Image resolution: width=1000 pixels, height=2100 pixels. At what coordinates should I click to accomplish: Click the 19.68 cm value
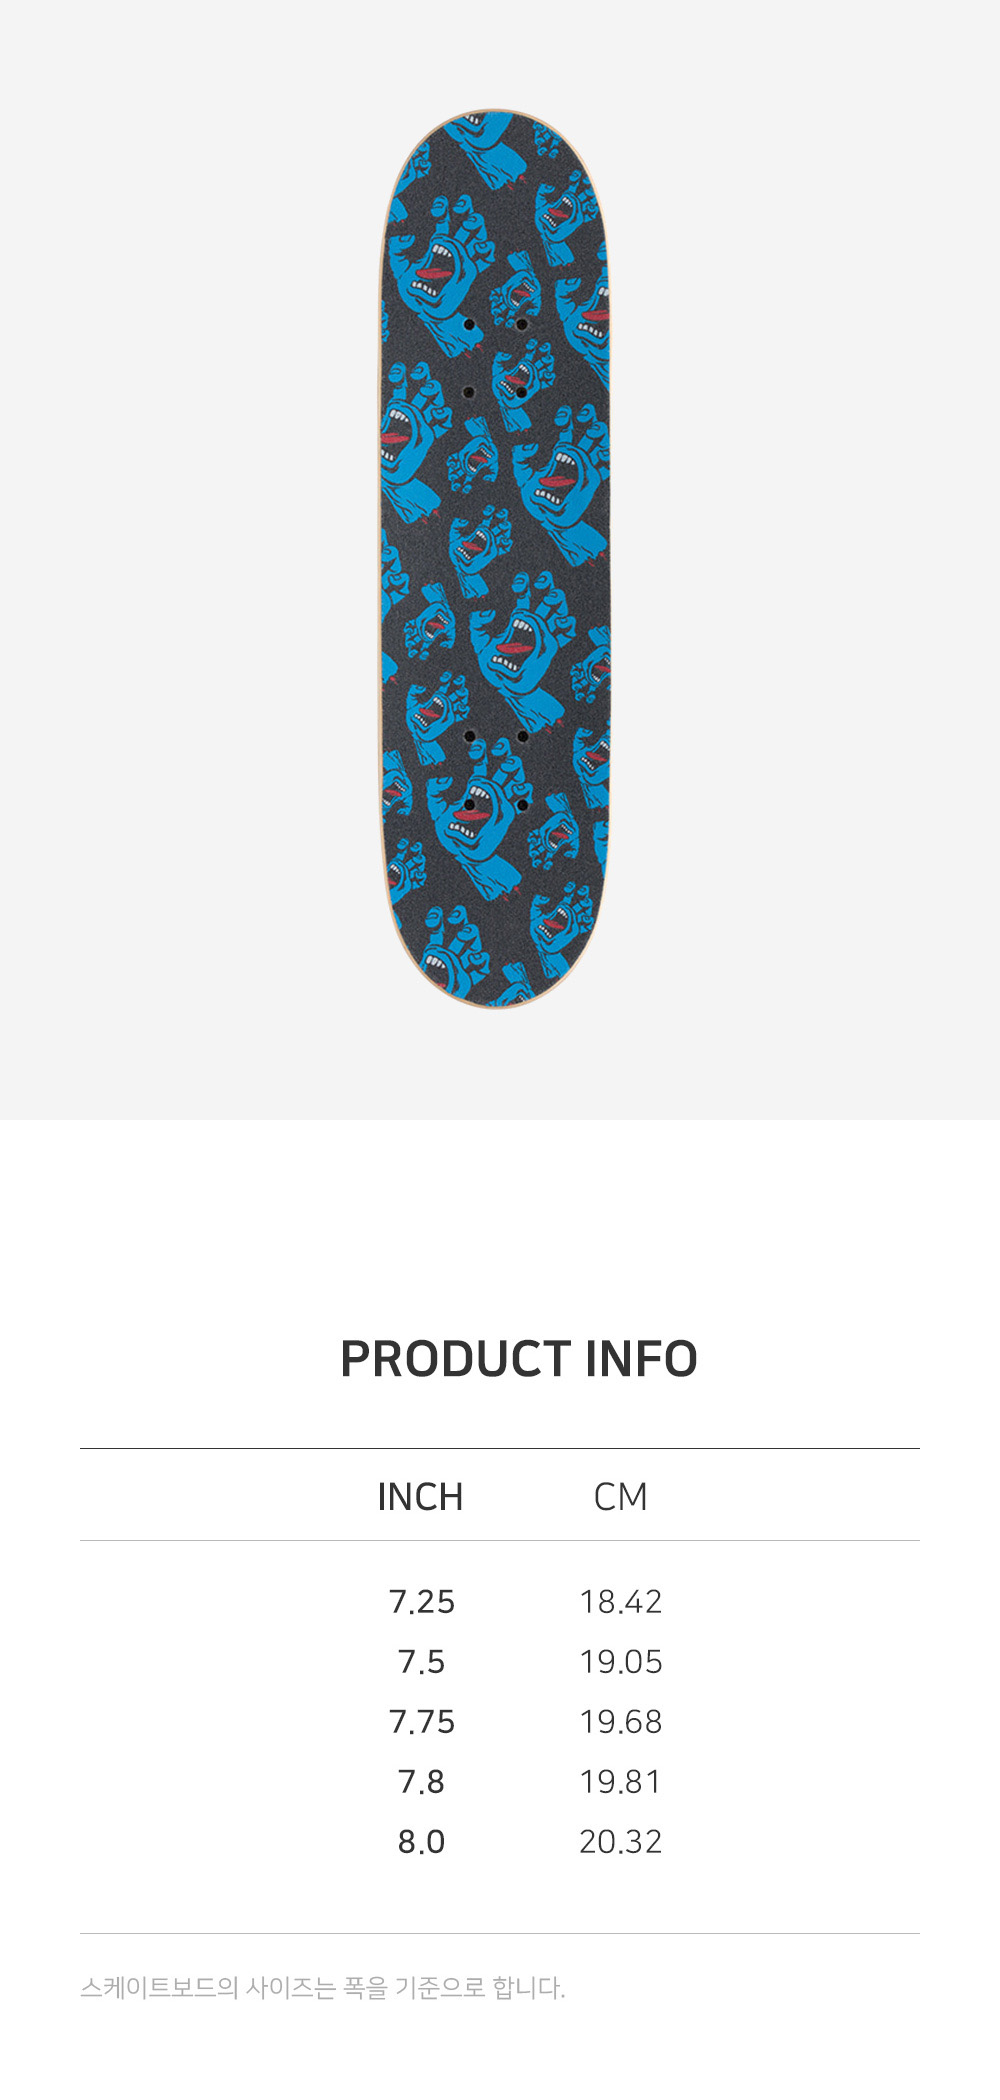620,1722
